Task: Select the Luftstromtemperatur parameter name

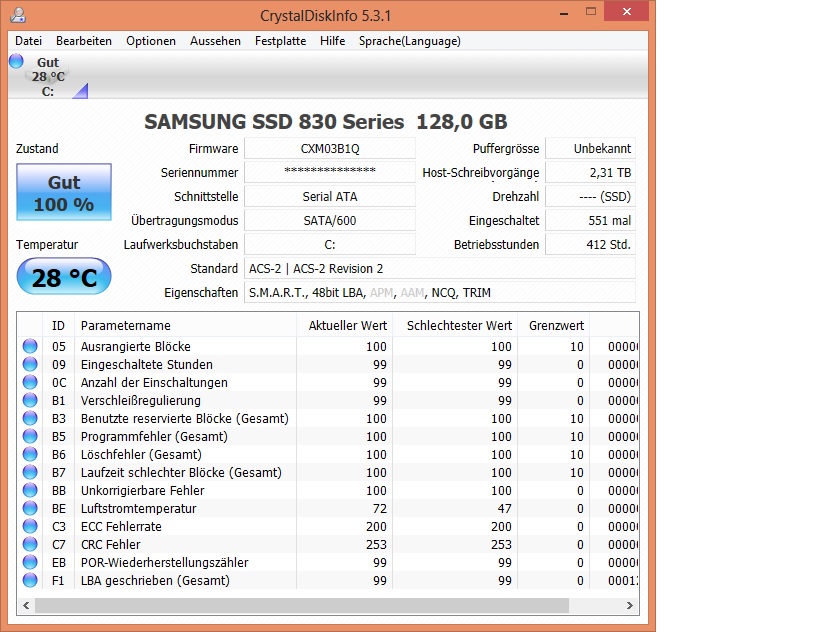Action: point(138,509)
